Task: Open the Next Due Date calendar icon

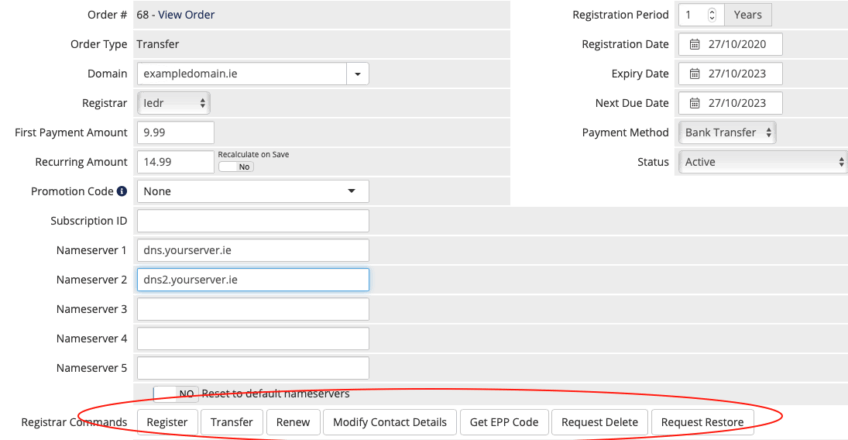Action: pos(694,103)
